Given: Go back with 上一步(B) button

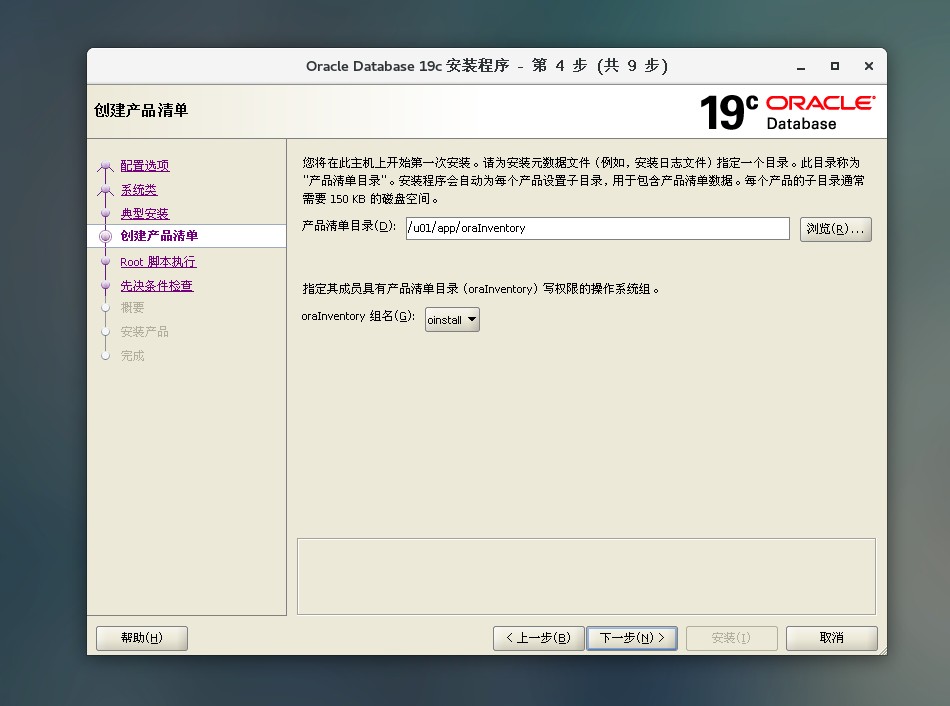Looking at the screenshot, I should [539, 638].
